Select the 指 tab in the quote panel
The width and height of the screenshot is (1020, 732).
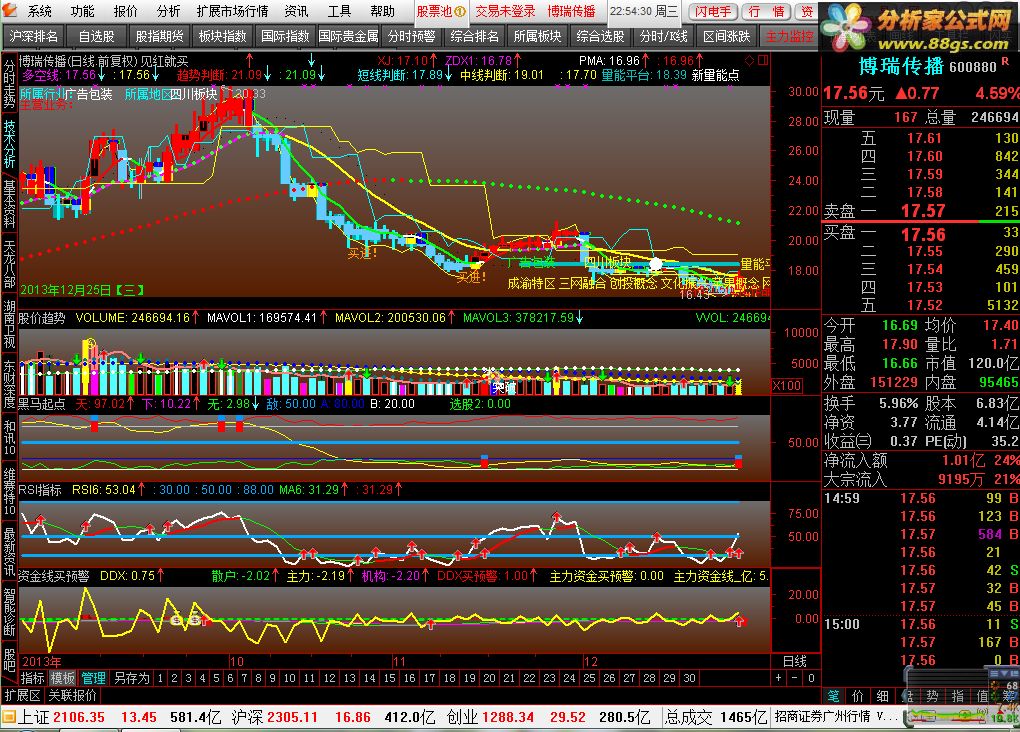957,696
